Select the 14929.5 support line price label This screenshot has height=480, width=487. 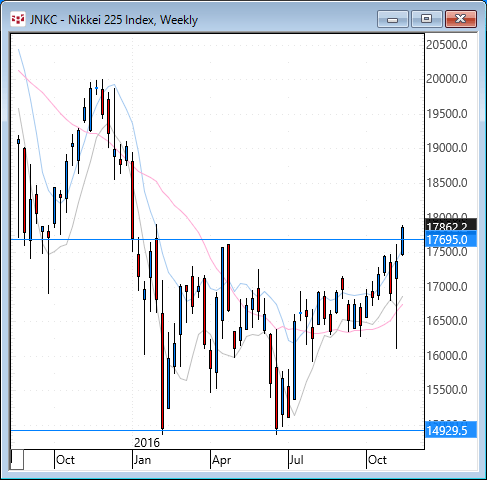451,431
